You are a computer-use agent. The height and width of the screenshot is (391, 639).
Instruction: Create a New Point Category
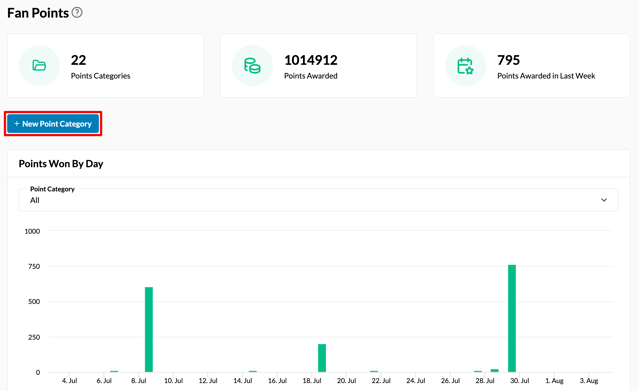(x=53, y=124)
